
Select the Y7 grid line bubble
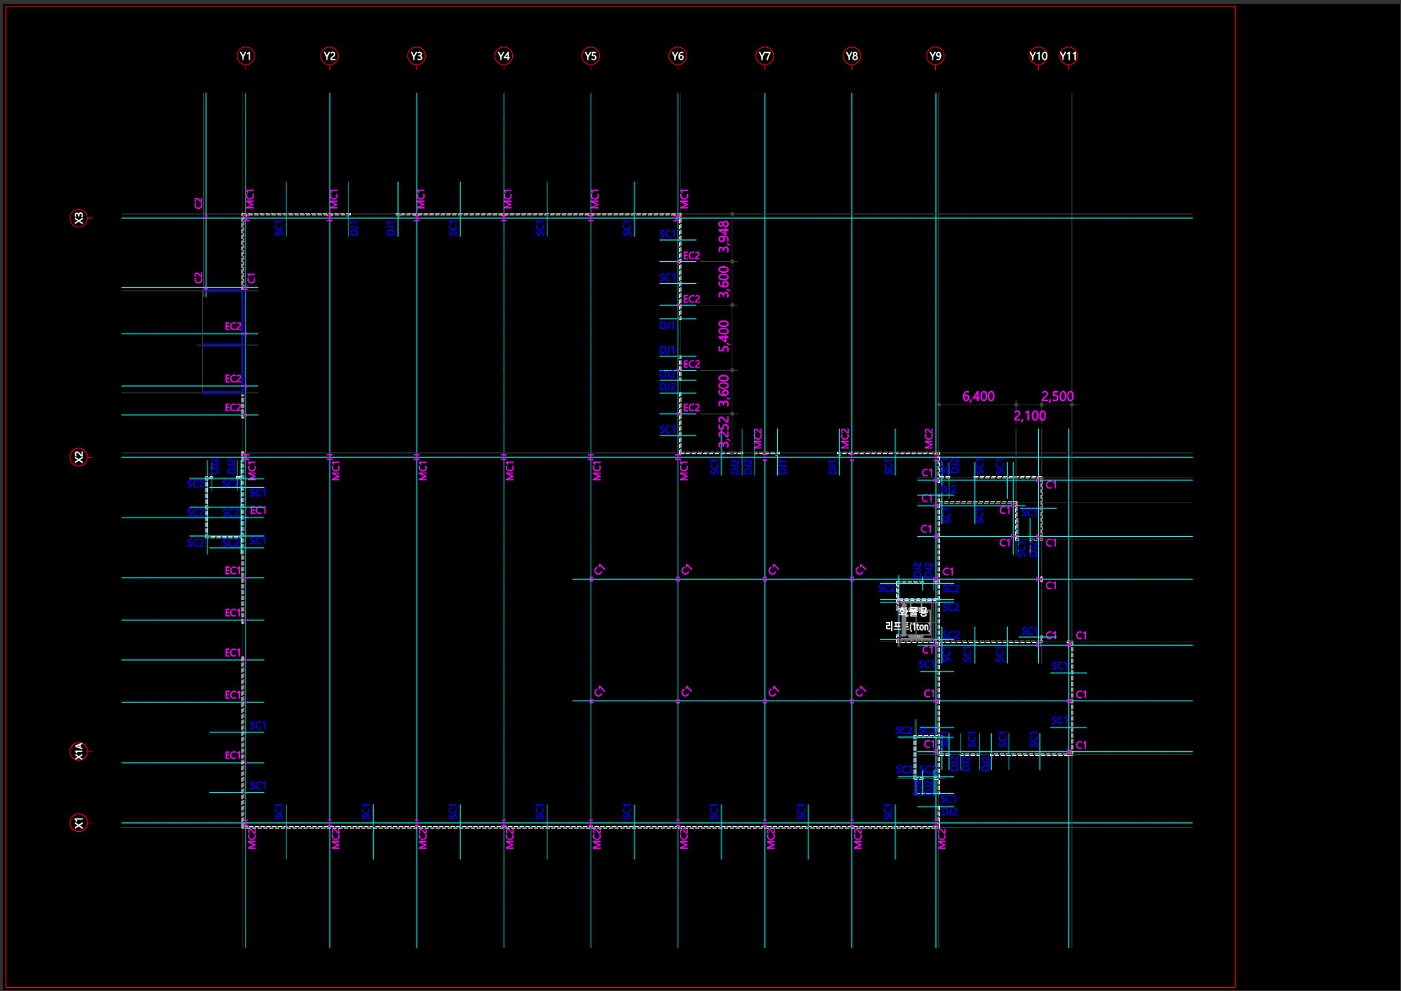pos(765,56)
